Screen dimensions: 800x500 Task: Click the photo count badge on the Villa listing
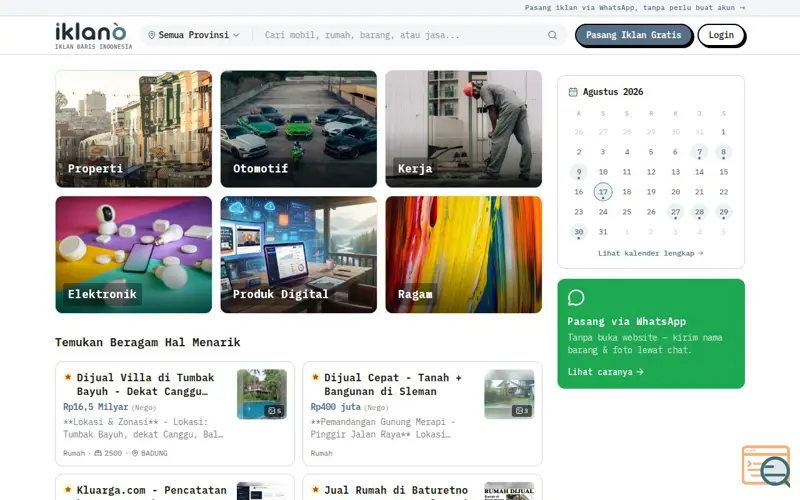pyautogui.click(x=275, y=411)
